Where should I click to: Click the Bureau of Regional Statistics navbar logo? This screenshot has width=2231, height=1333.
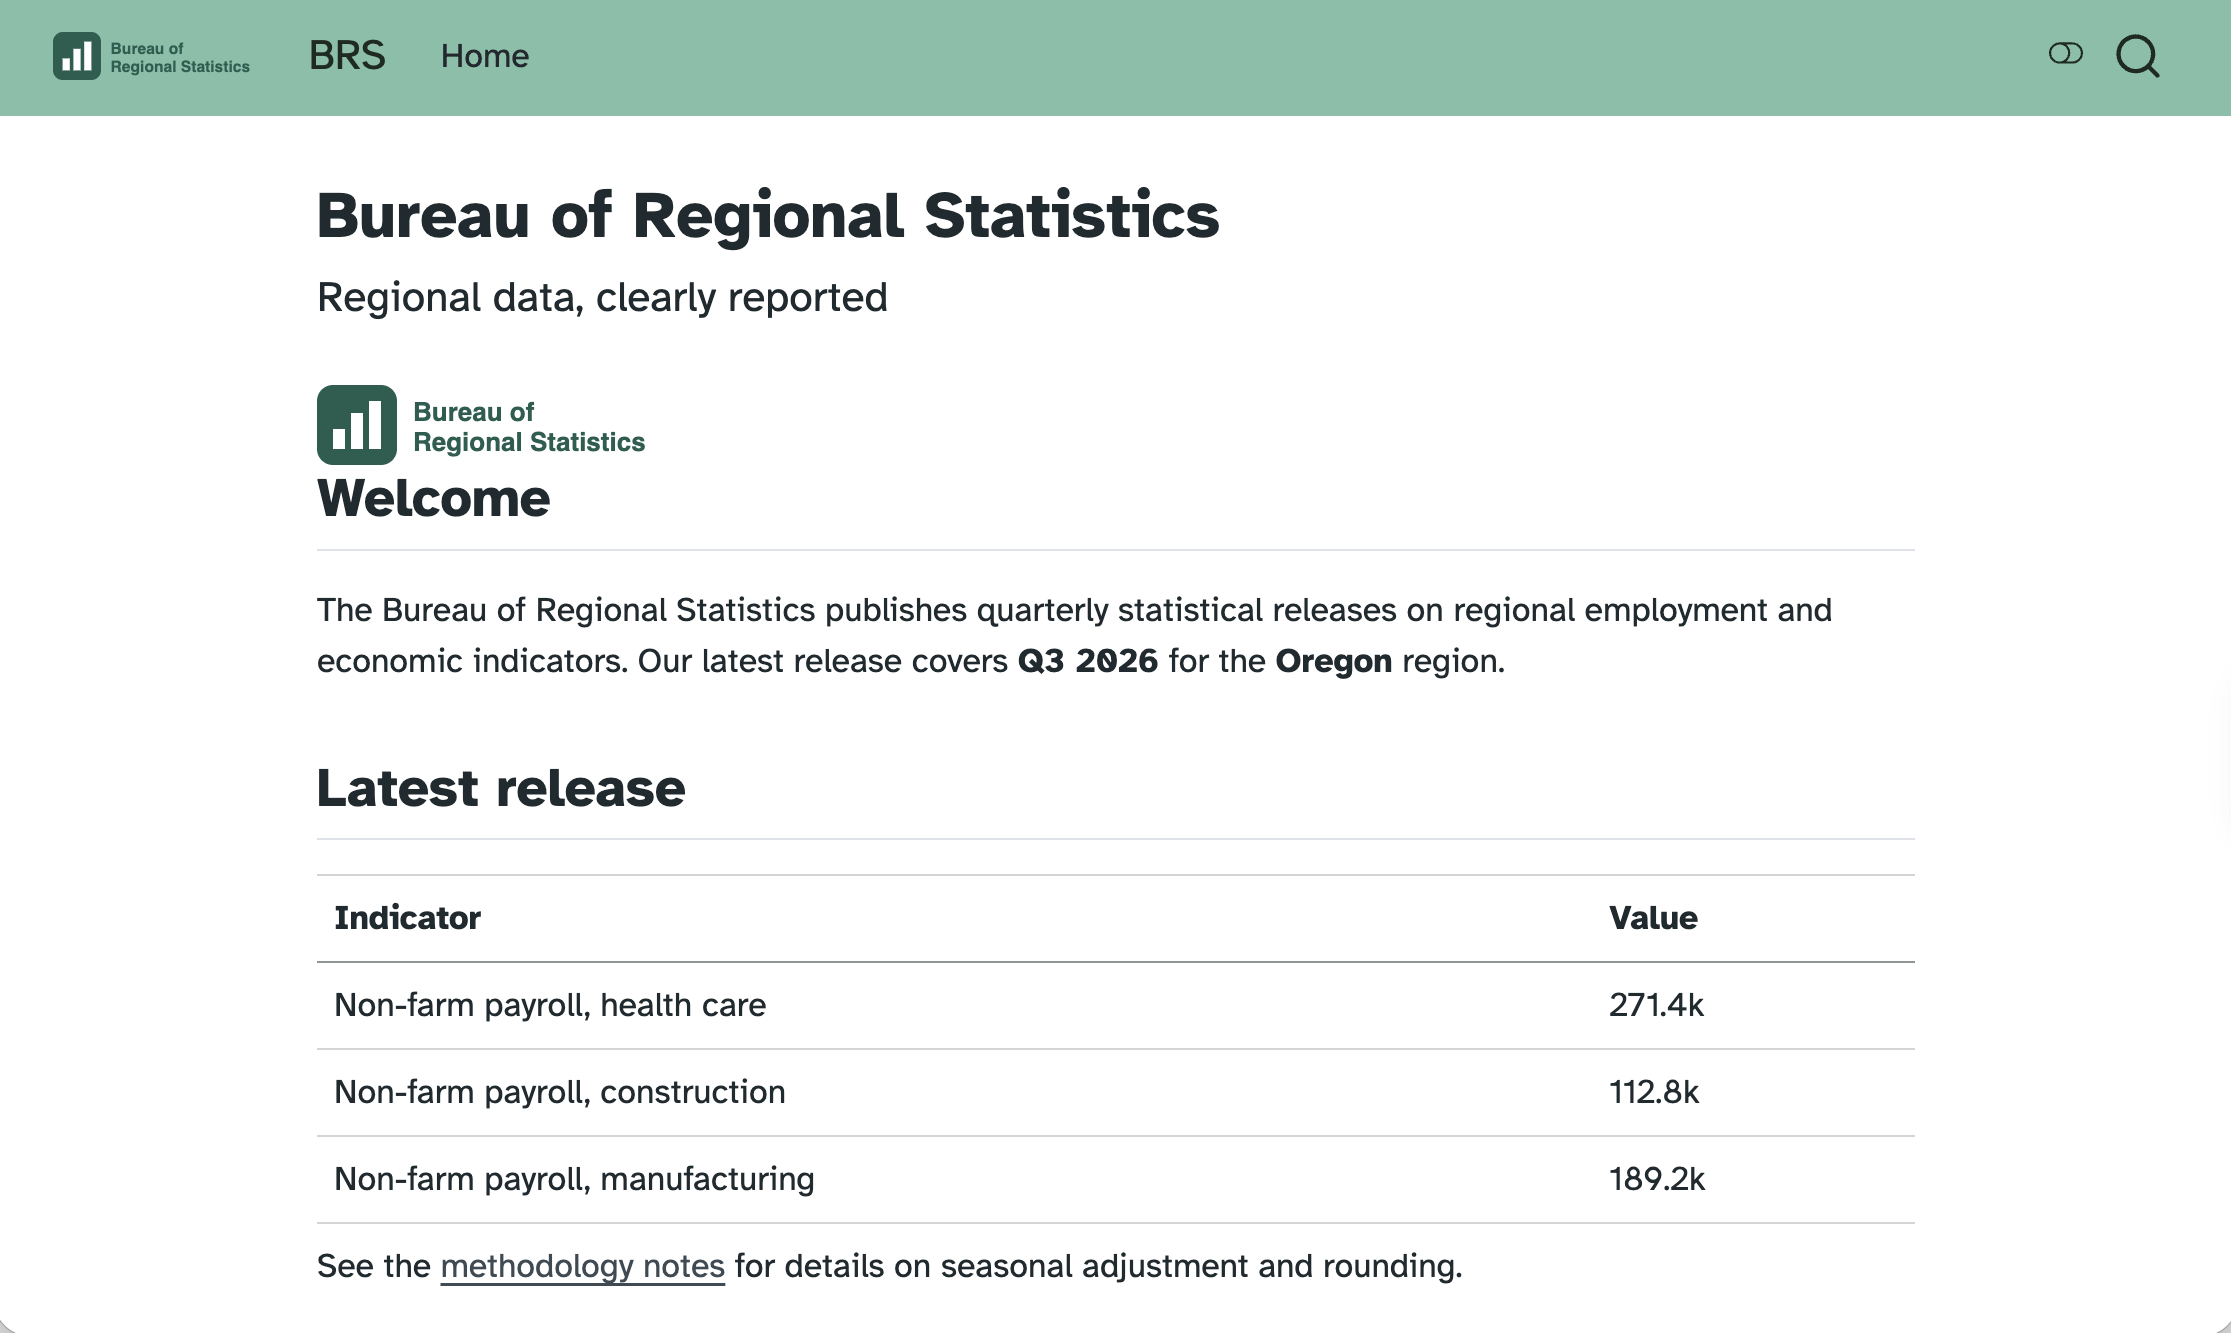coord(151,56)
